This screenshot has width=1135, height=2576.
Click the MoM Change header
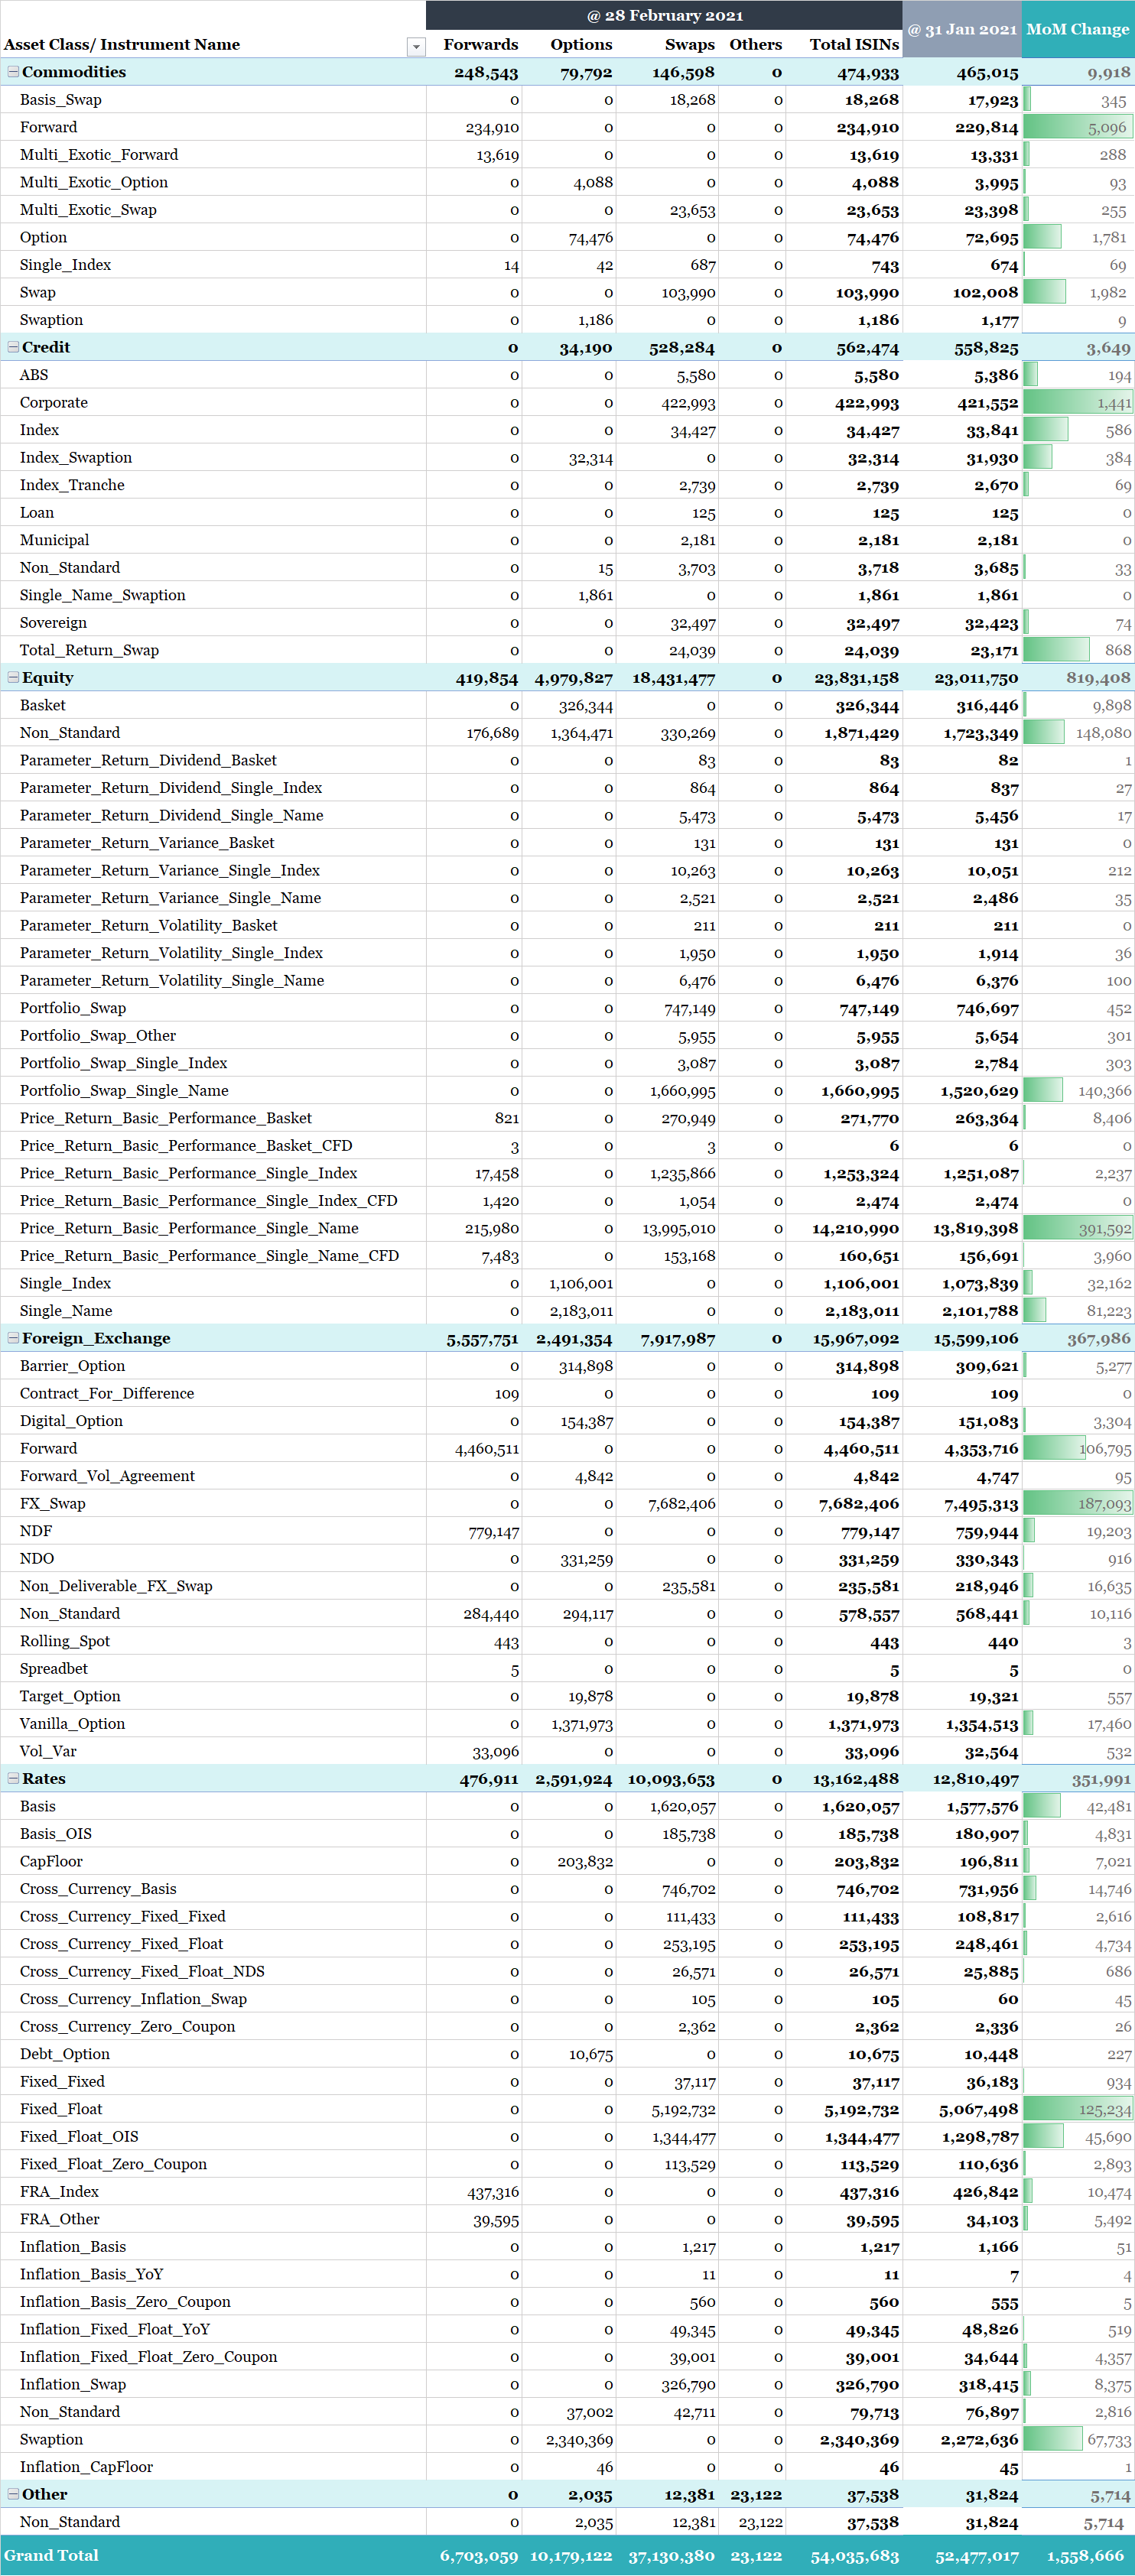pyautogui.click(x=1078, y=29)
